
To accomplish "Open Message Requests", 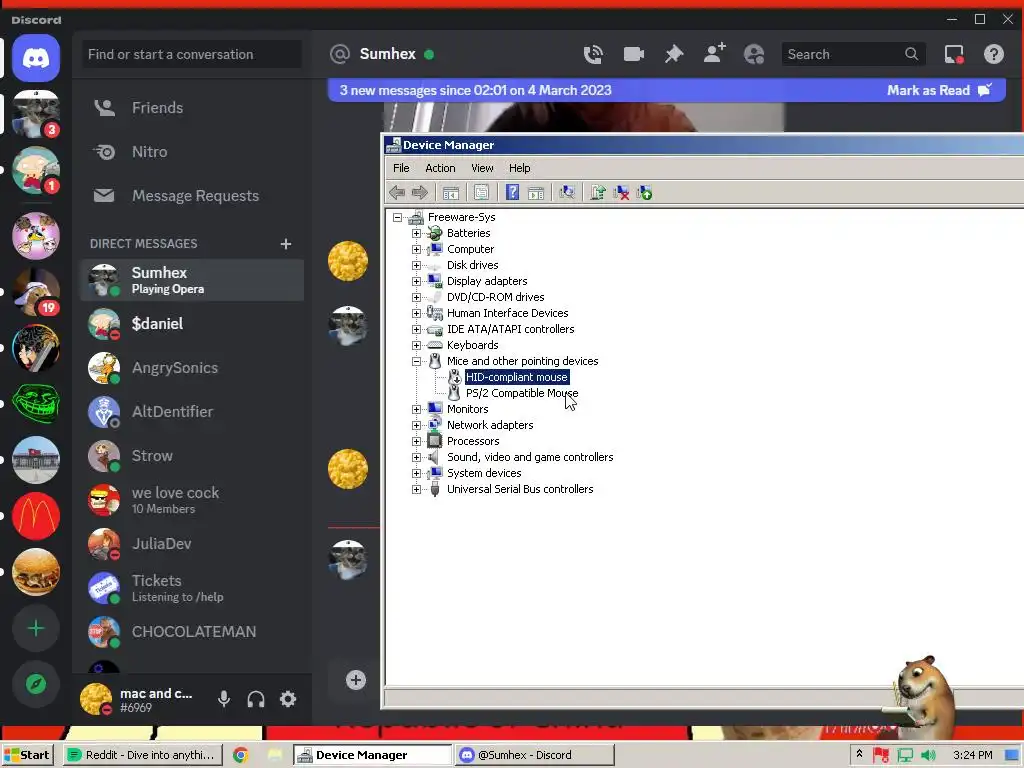I will pos(192,195).
